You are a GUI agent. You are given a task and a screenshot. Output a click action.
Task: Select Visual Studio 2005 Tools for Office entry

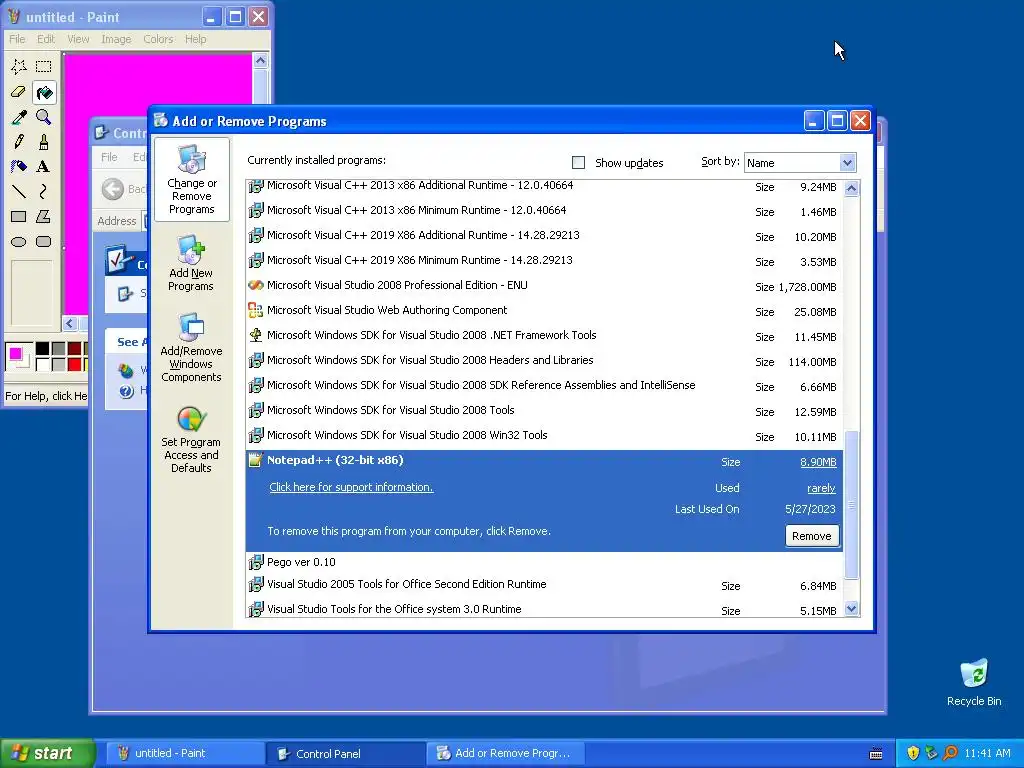coord(544,584)
